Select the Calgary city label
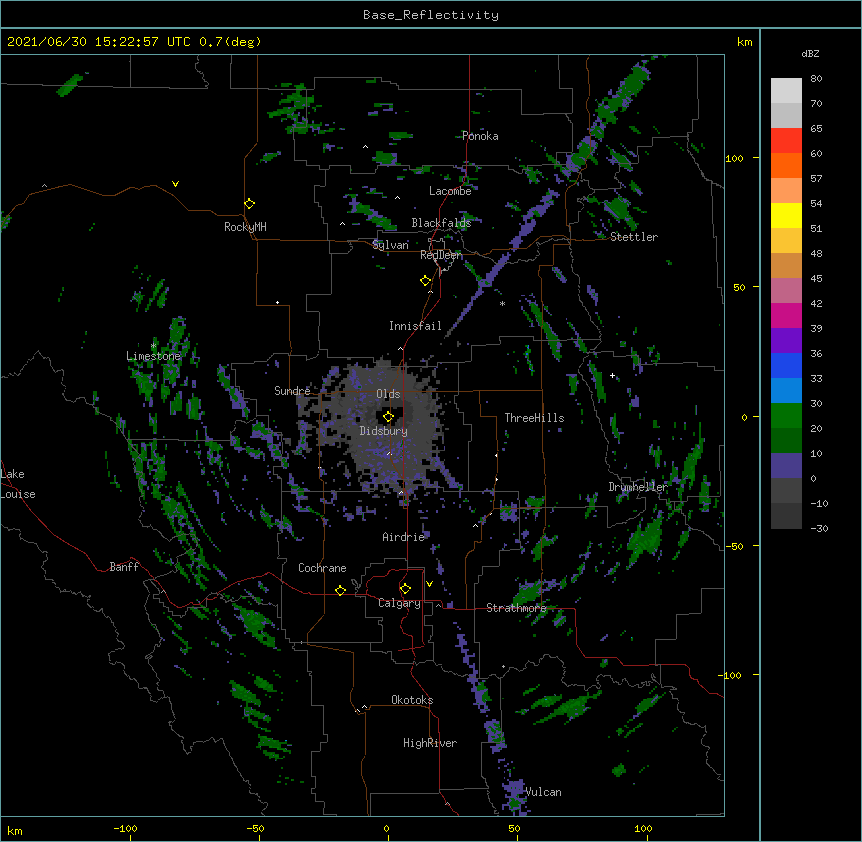 tap(399, 603)
